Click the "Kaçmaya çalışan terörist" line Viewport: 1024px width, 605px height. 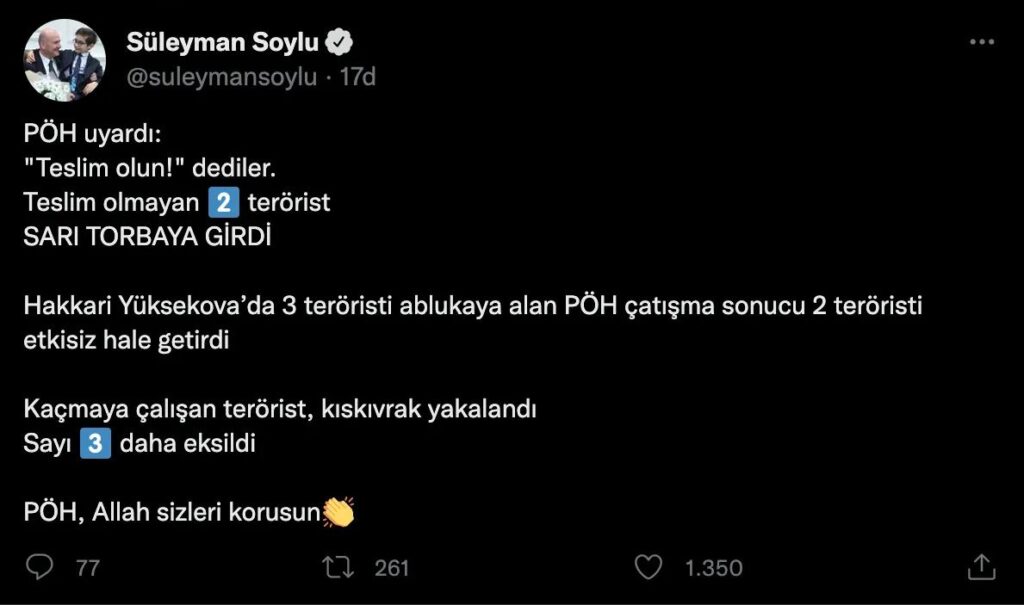[x=281, y=410]
